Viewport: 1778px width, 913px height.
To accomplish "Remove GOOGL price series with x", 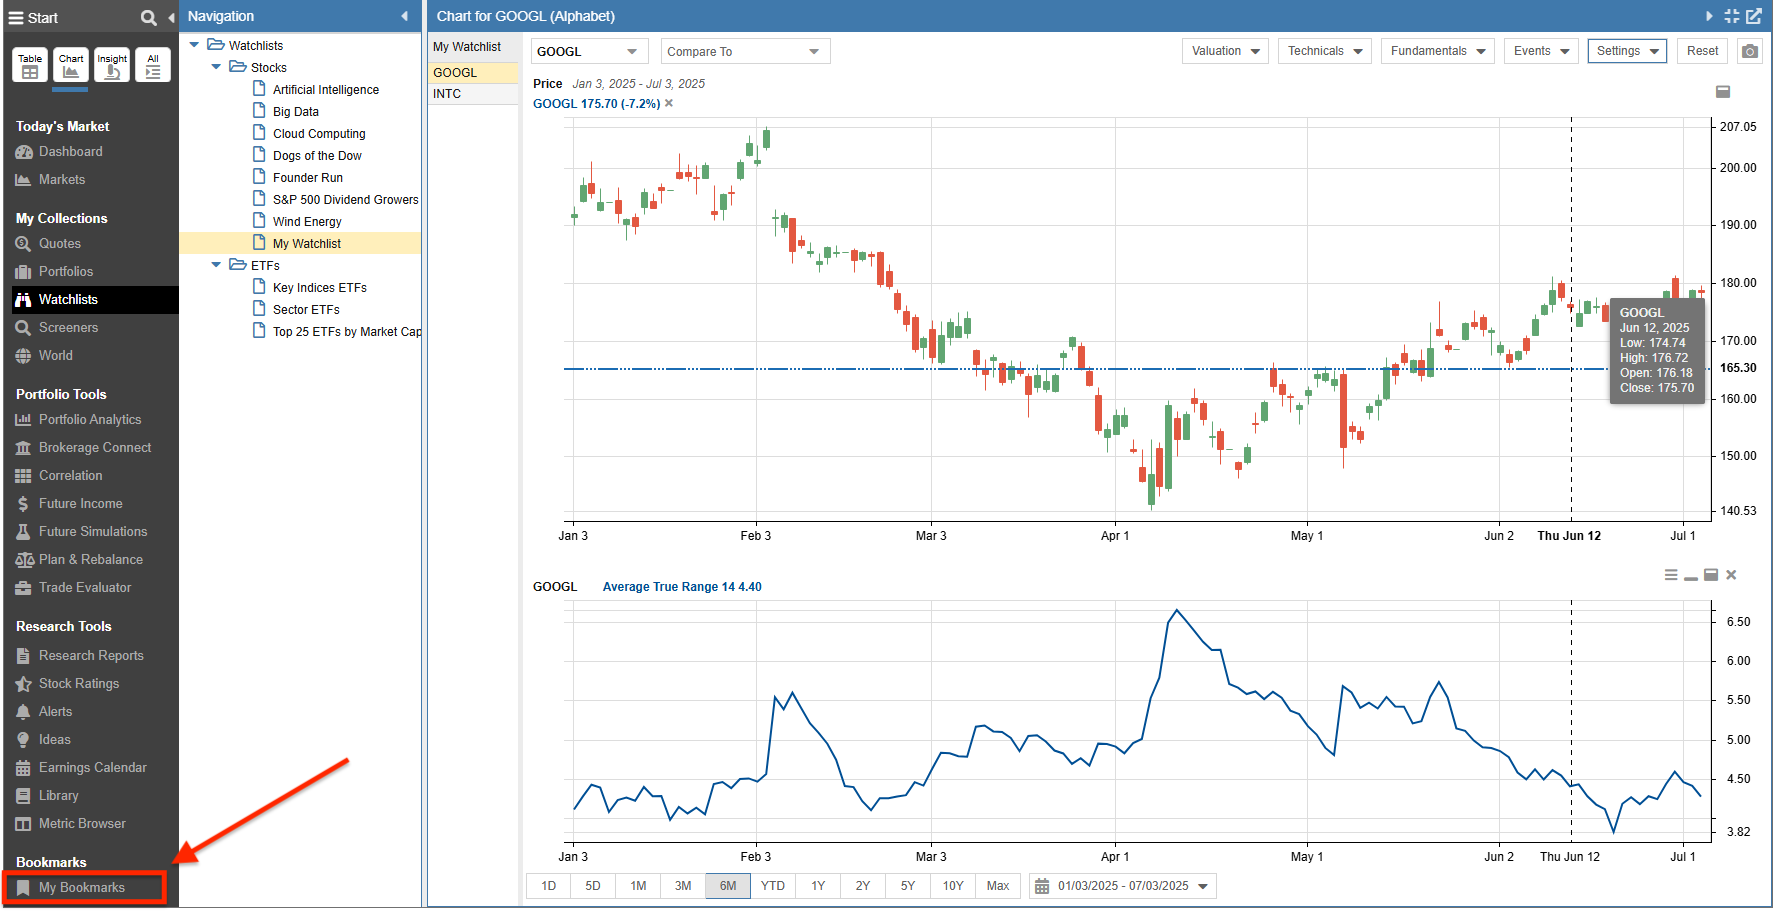I will tap(669, 103).
